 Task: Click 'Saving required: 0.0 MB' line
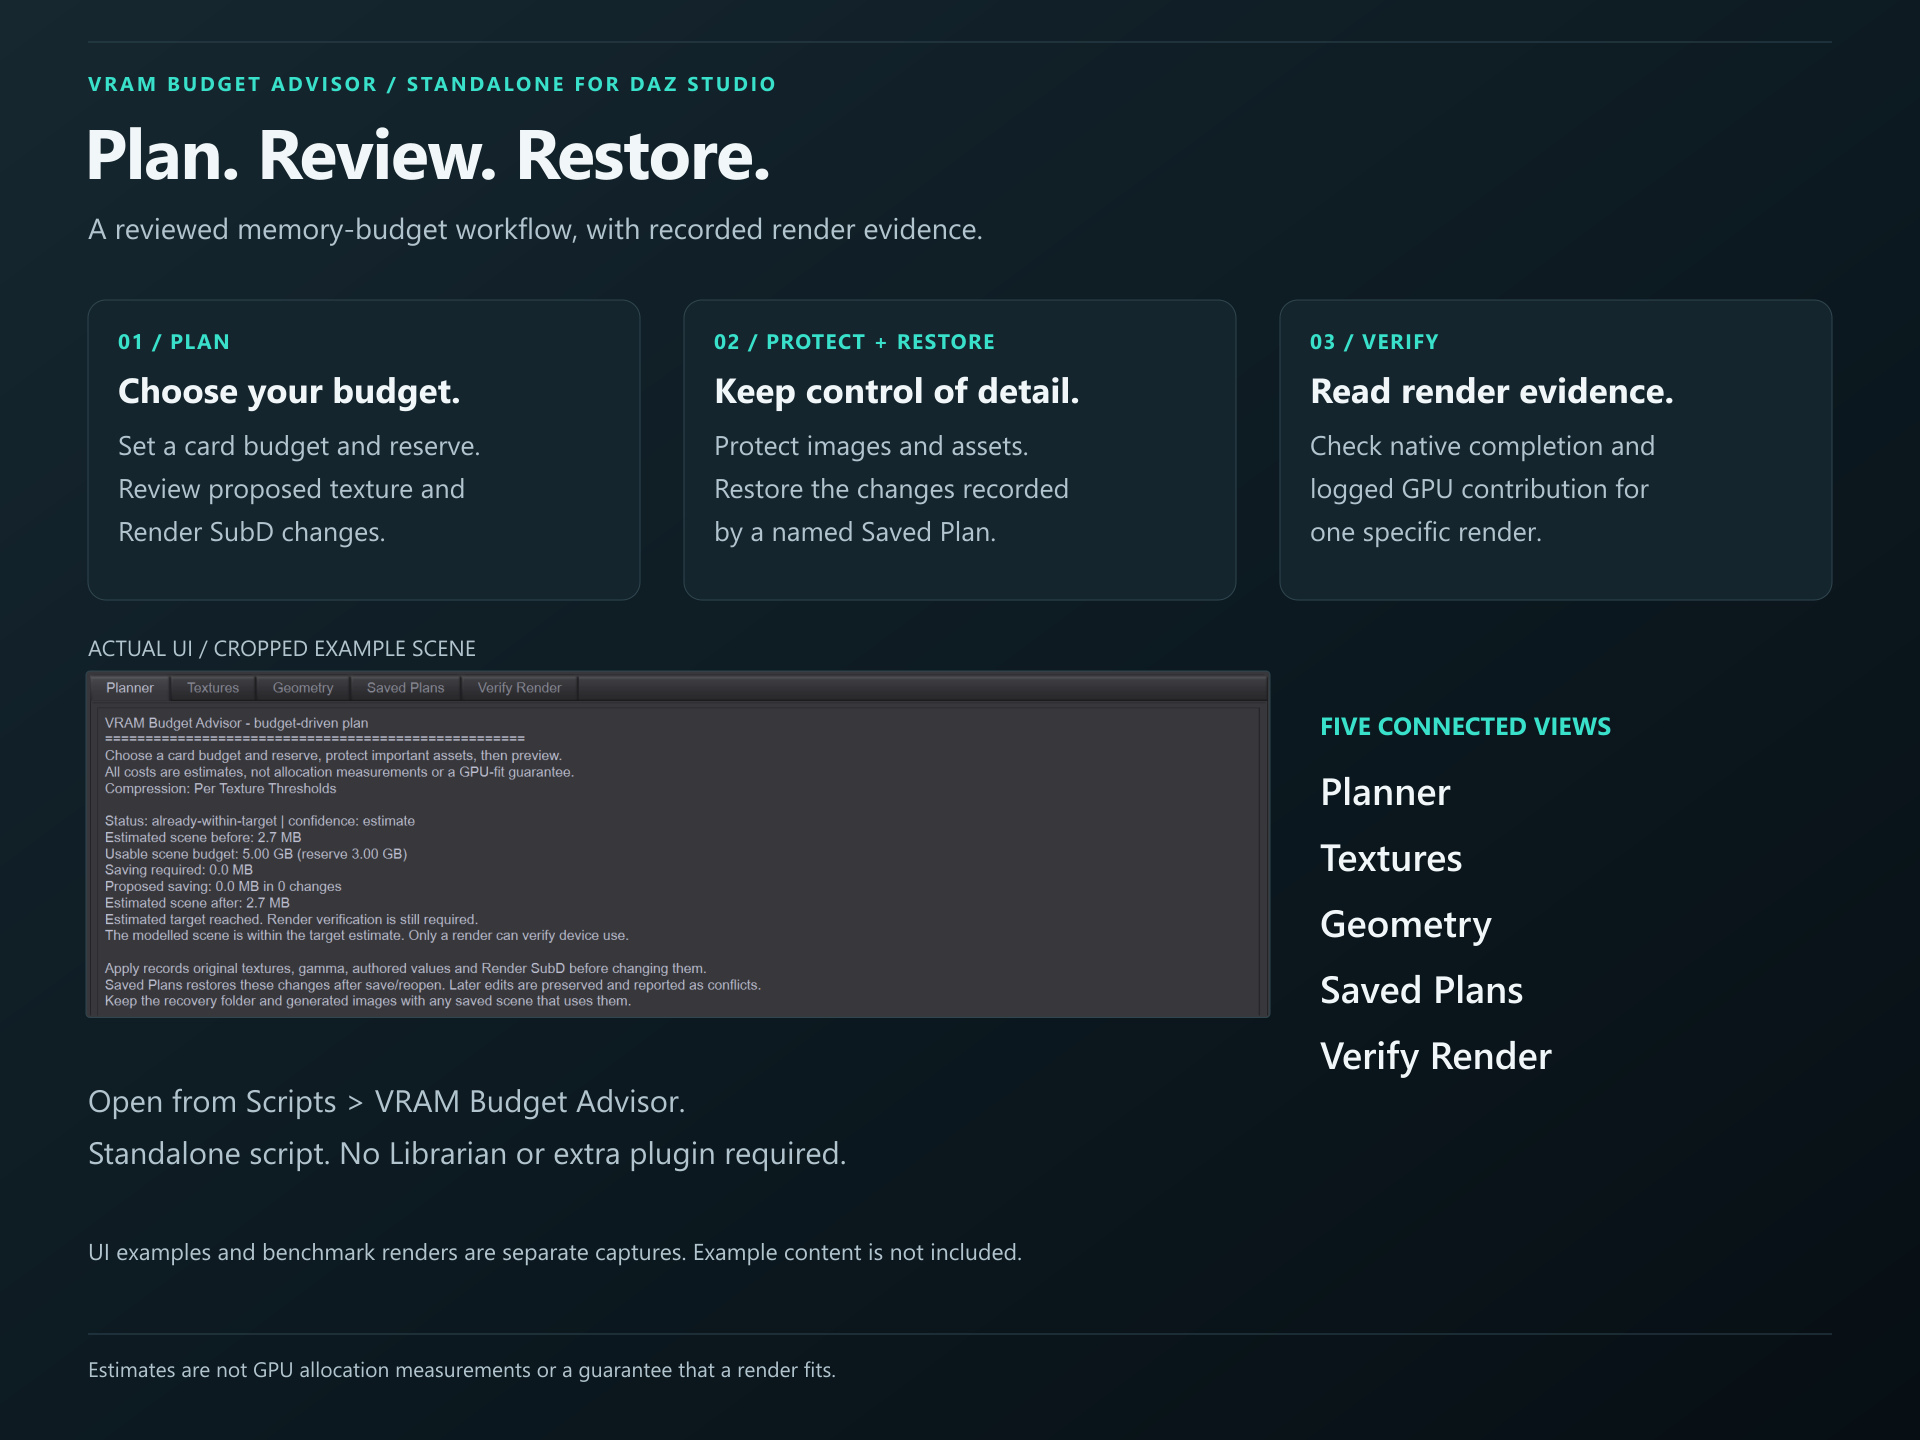coord(179,870)
